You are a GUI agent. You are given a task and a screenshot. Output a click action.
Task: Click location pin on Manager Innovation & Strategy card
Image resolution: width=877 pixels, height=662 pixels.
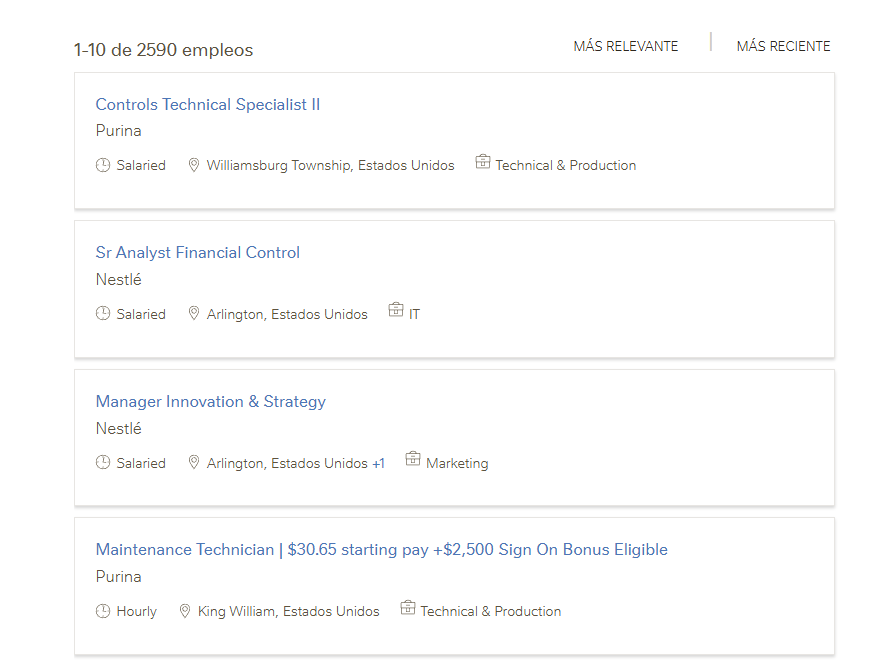194,462
